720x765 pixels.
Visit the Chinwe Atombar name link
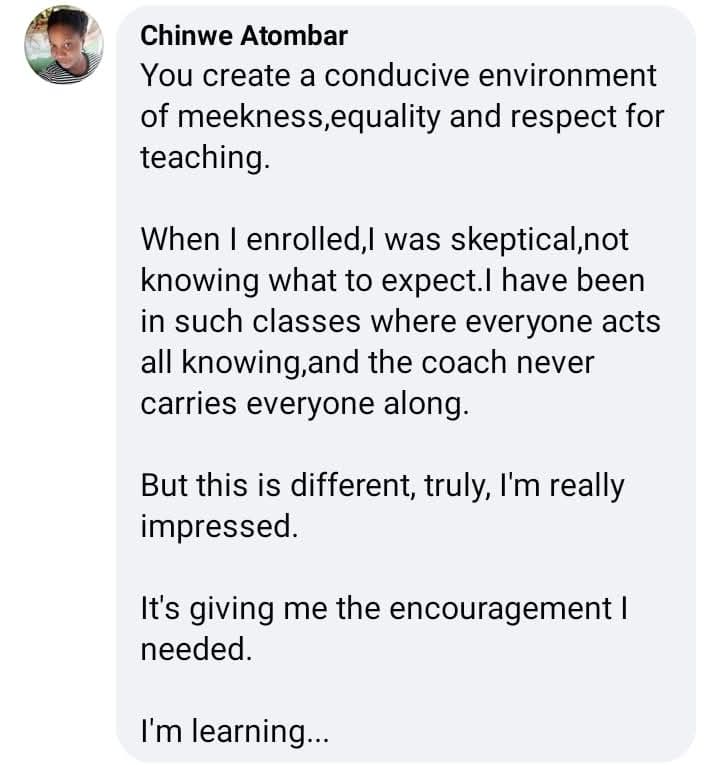pos(244,36)
